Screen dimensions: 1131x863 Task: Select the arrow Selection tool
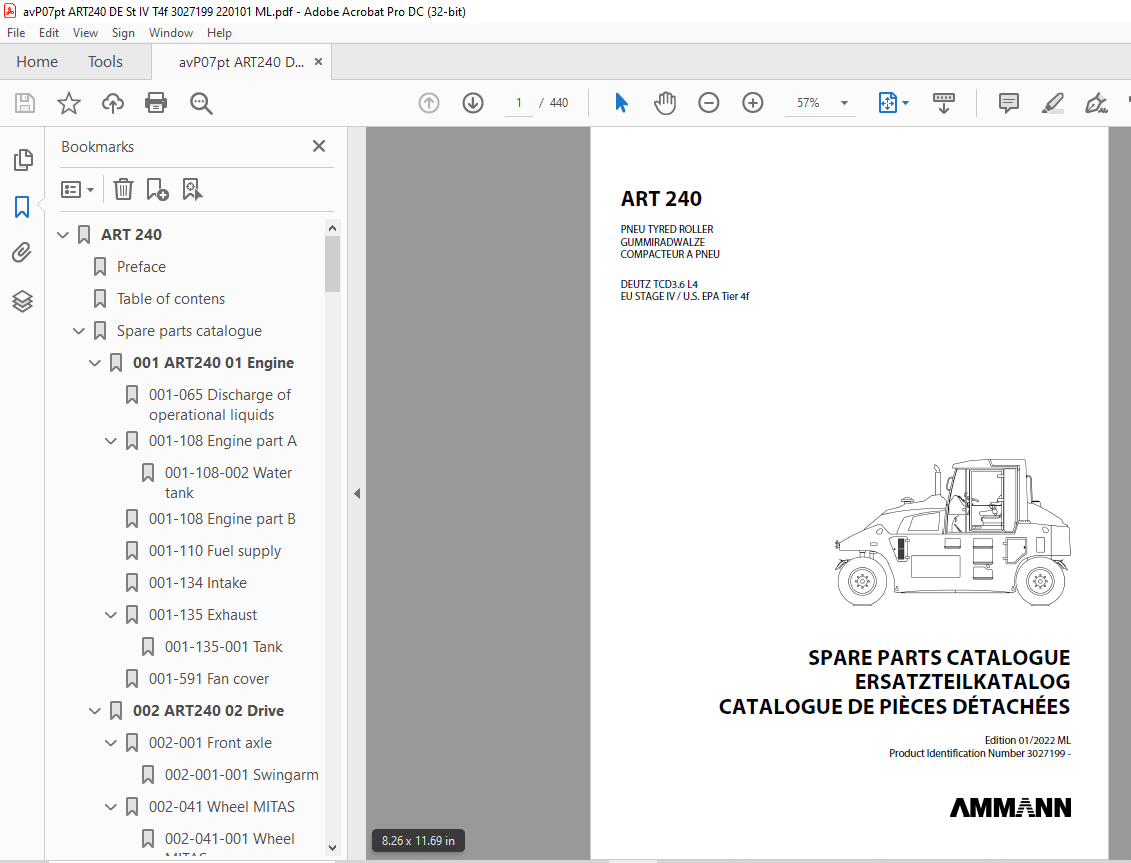pyautogui.click(x=621, y=103)
